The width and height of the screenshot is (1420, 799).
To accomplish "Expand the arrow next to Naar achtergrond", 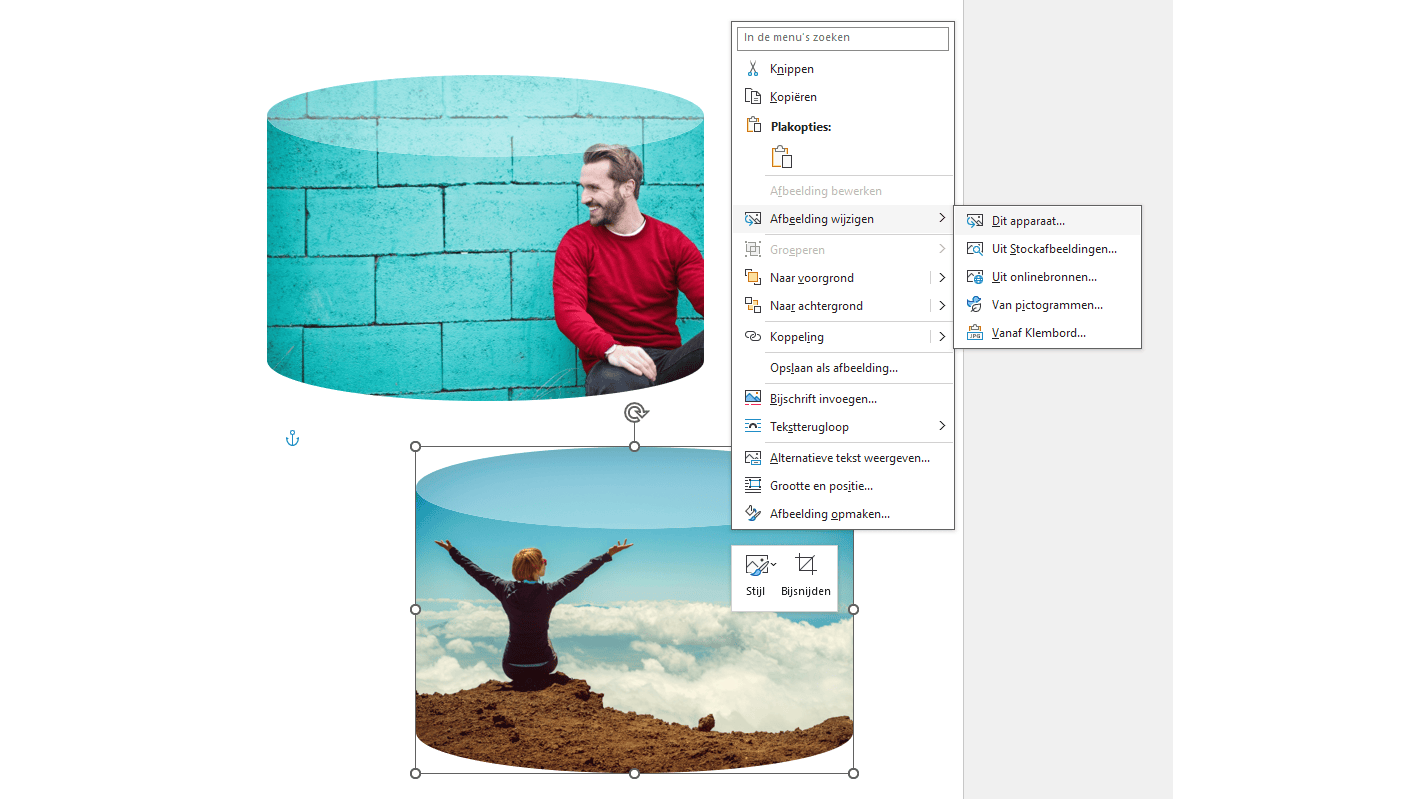I will tap(942, 306).
